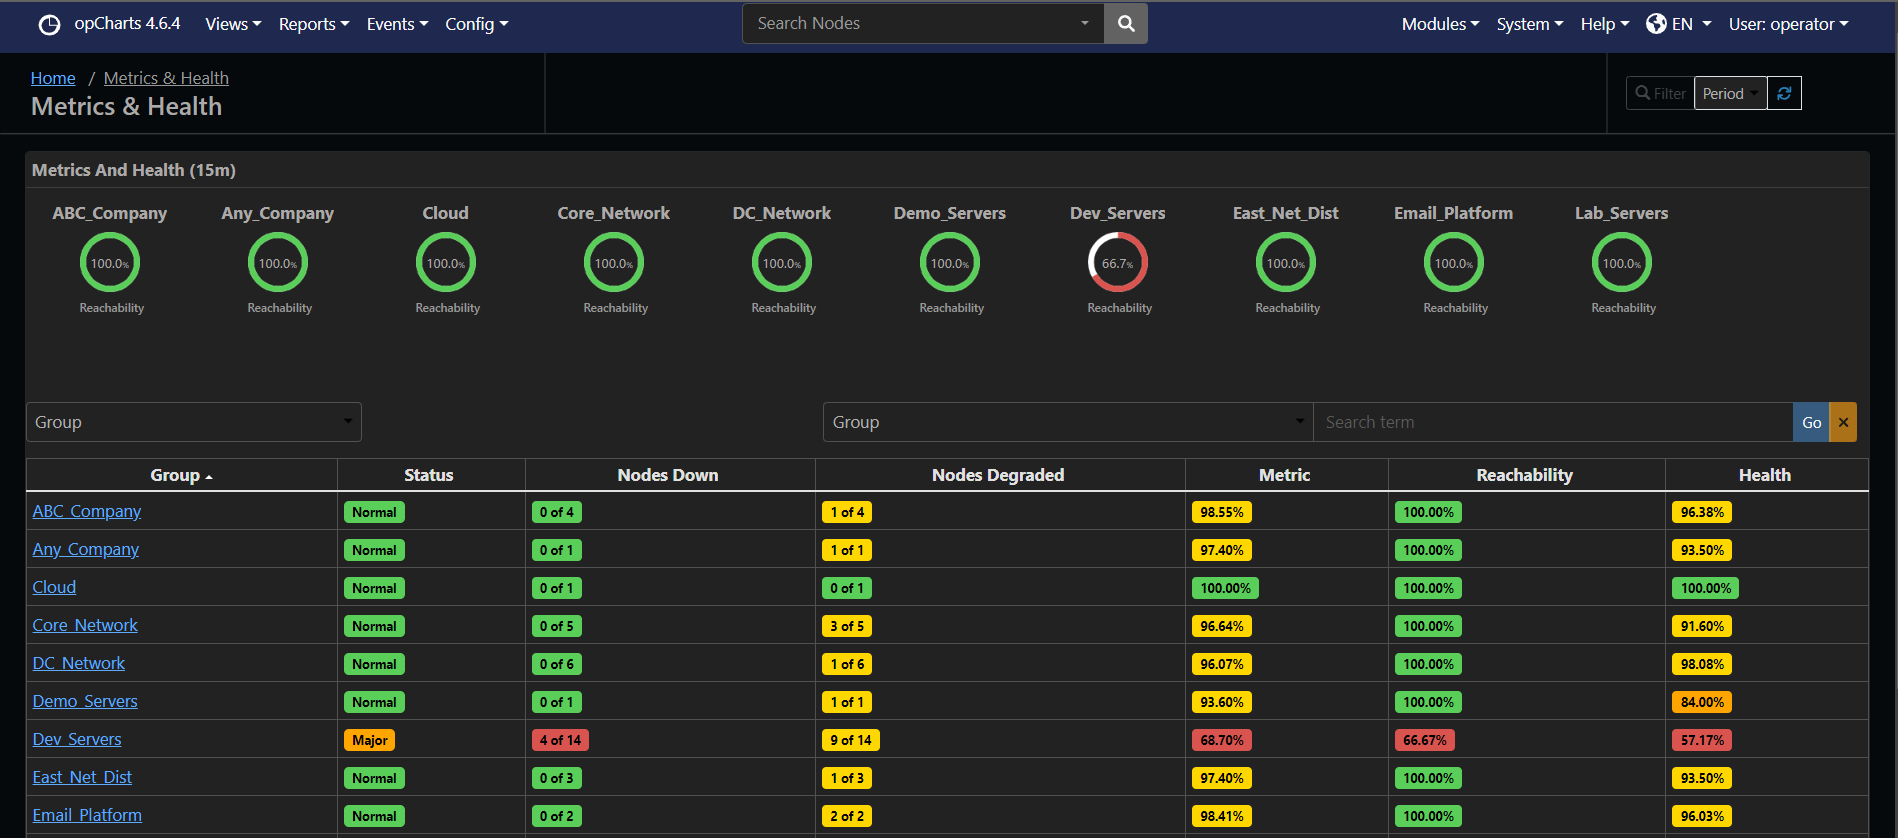
Task: Open DC_Network reachability gauge
Action: coord(782,262)
